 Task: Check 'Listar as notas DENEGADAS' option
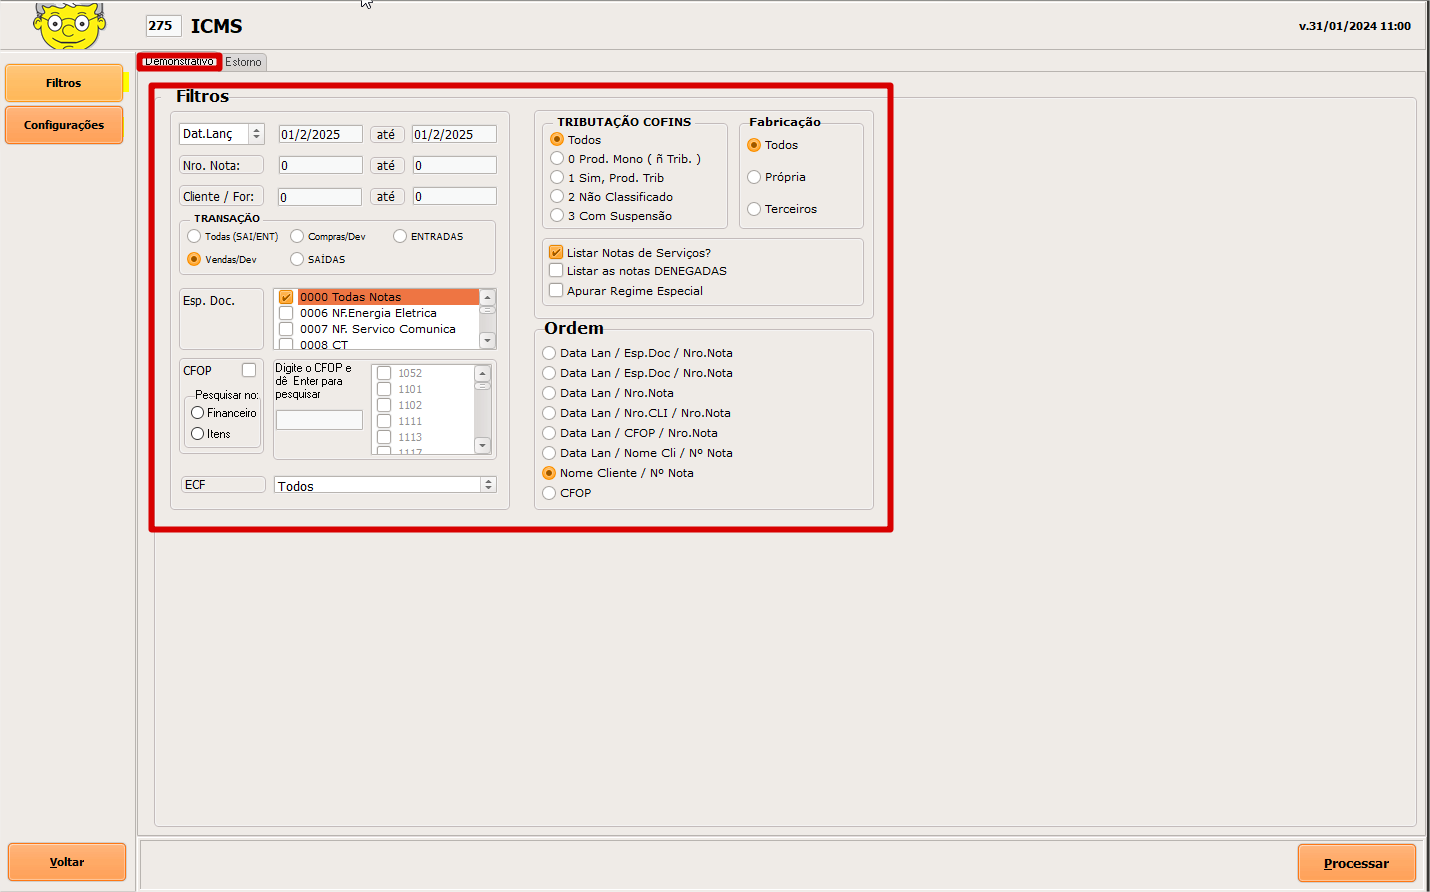(556, 271)
